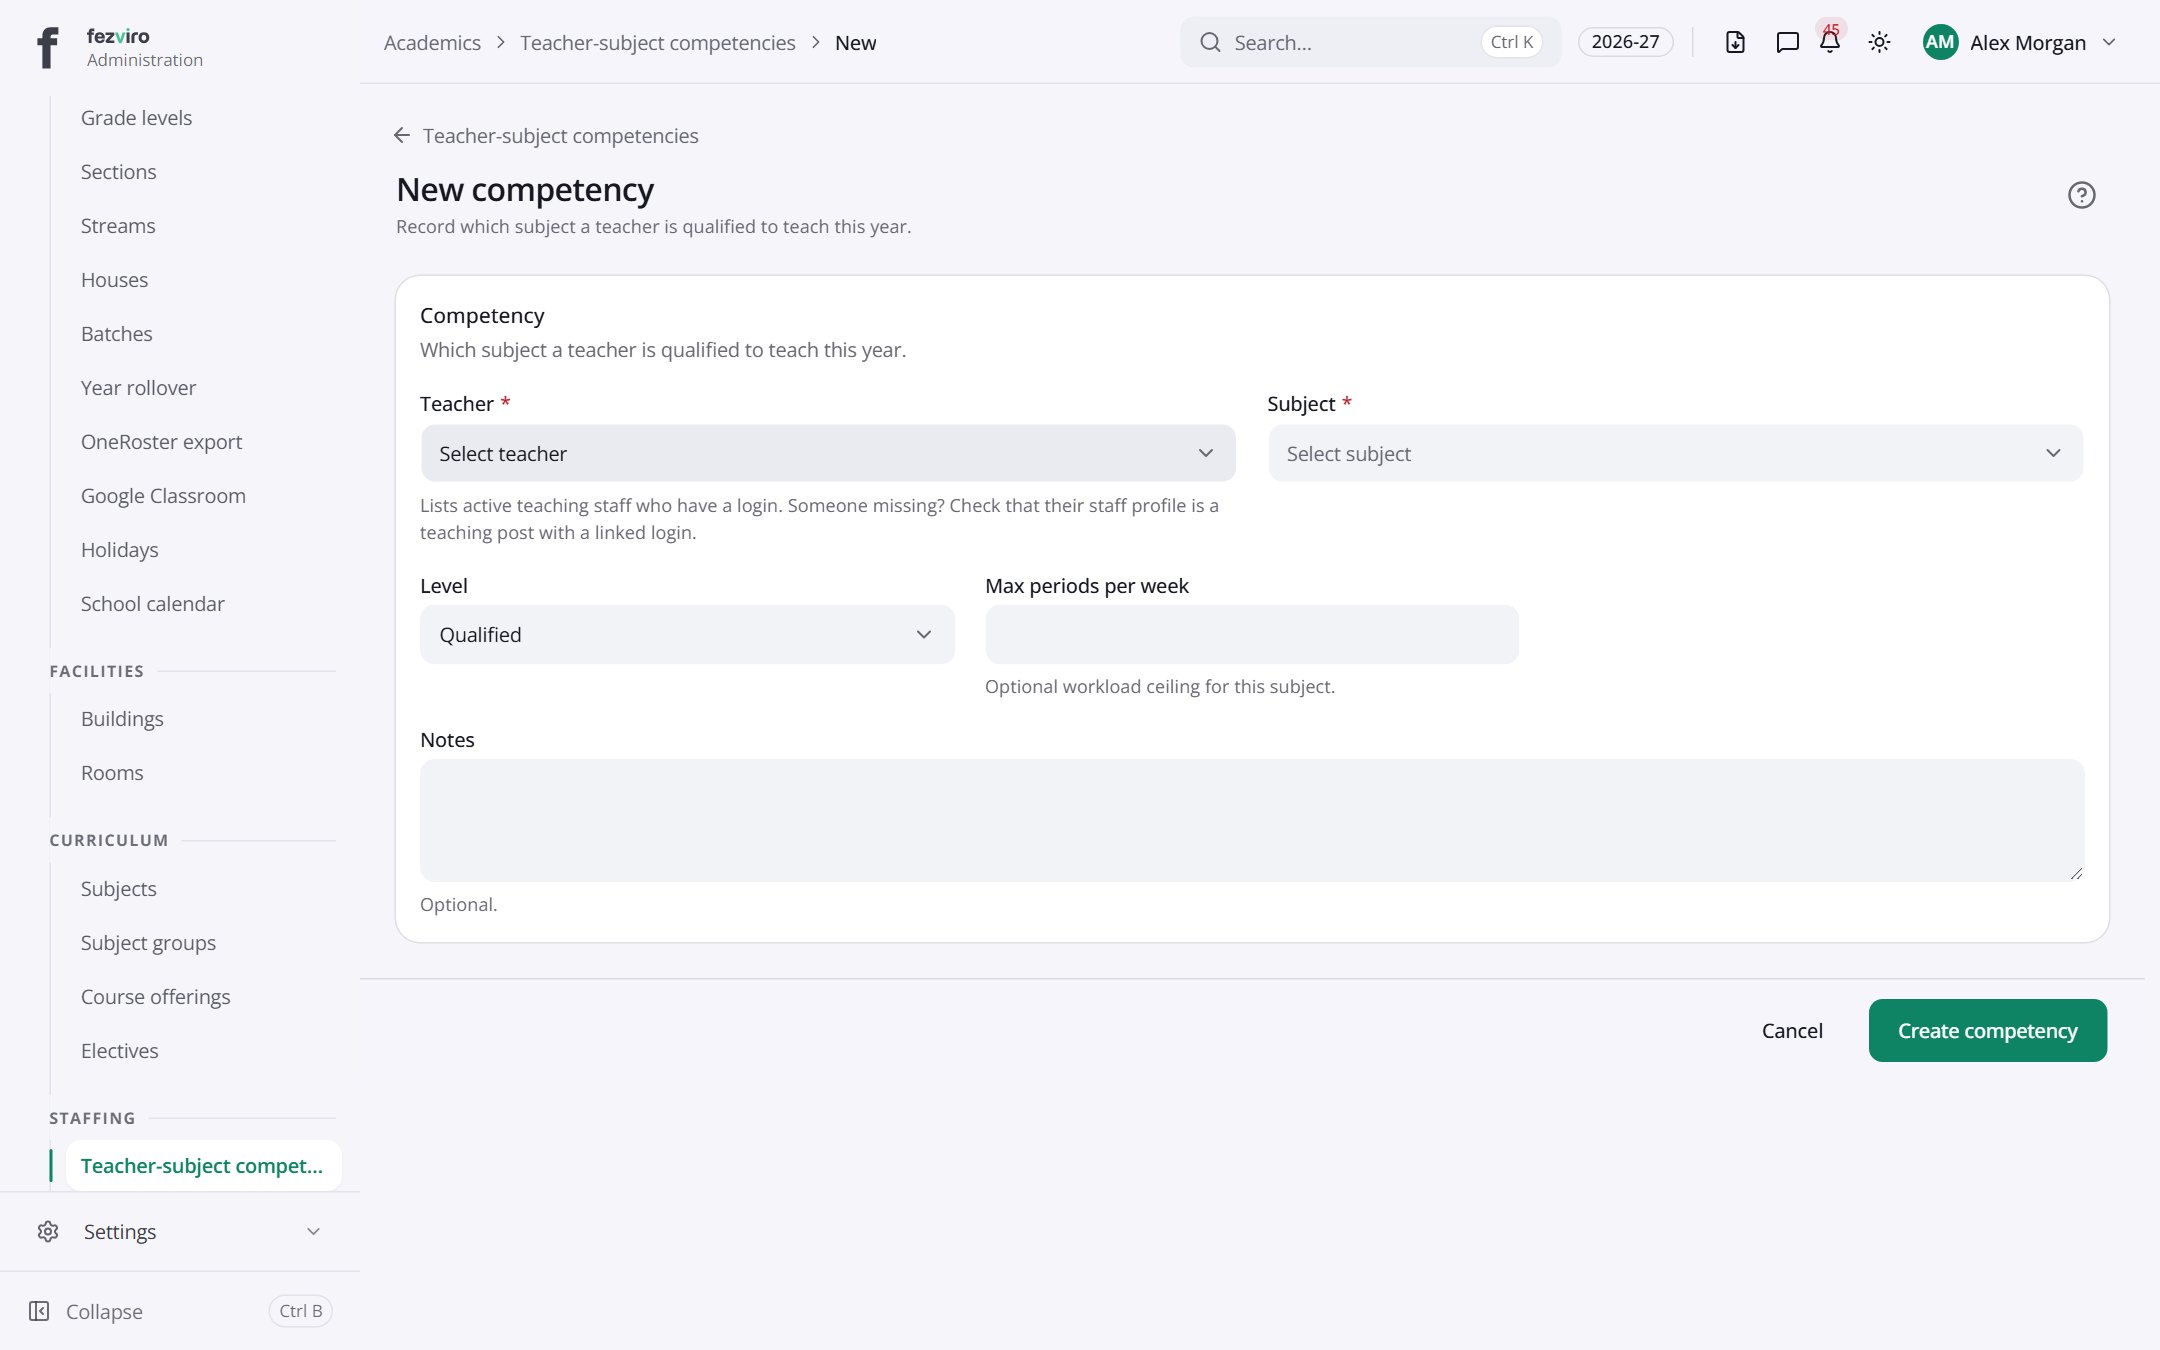
Task: Click the Collapse sidebar panel icon
Action: tap(39, 1311)
